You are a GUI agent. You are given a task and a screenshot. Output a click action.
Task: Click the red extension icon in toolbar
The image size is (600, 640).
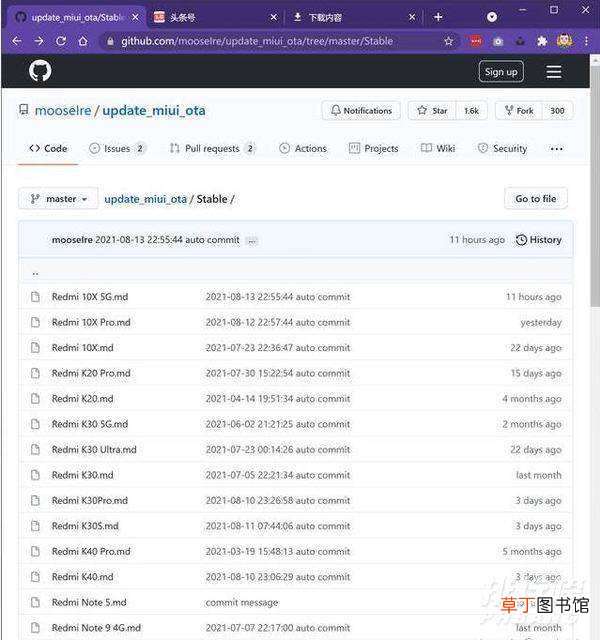tap(476, 41)
